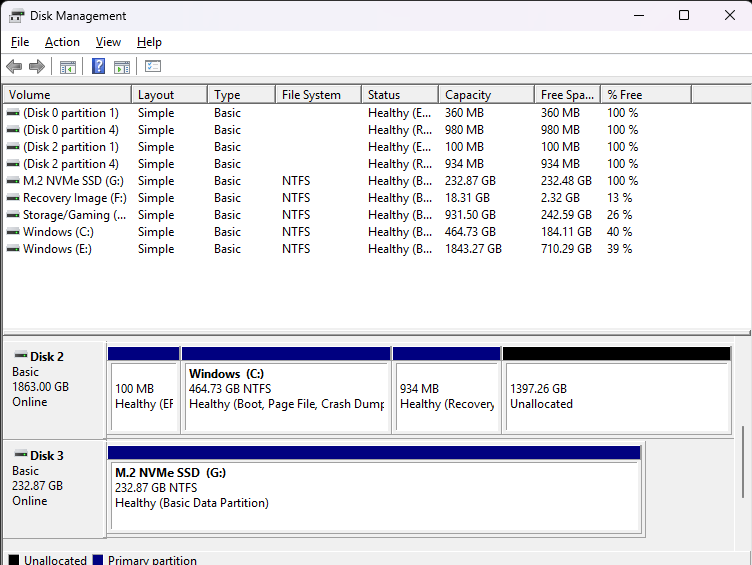The height and width of the screenshot is (565, 752).
Task: Click the '710.29 GB' free space cell
Action: click(566, 249)
